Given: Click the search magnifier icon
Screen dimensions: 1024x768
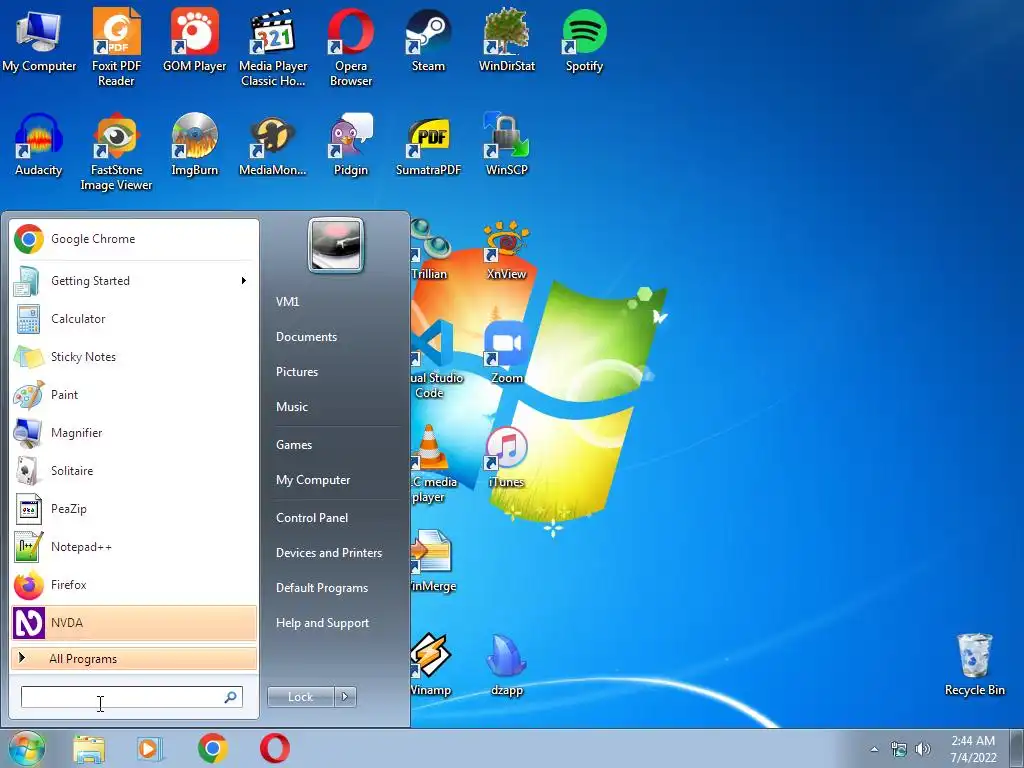Looking at the screenshot, I should [x=231, y=697].
